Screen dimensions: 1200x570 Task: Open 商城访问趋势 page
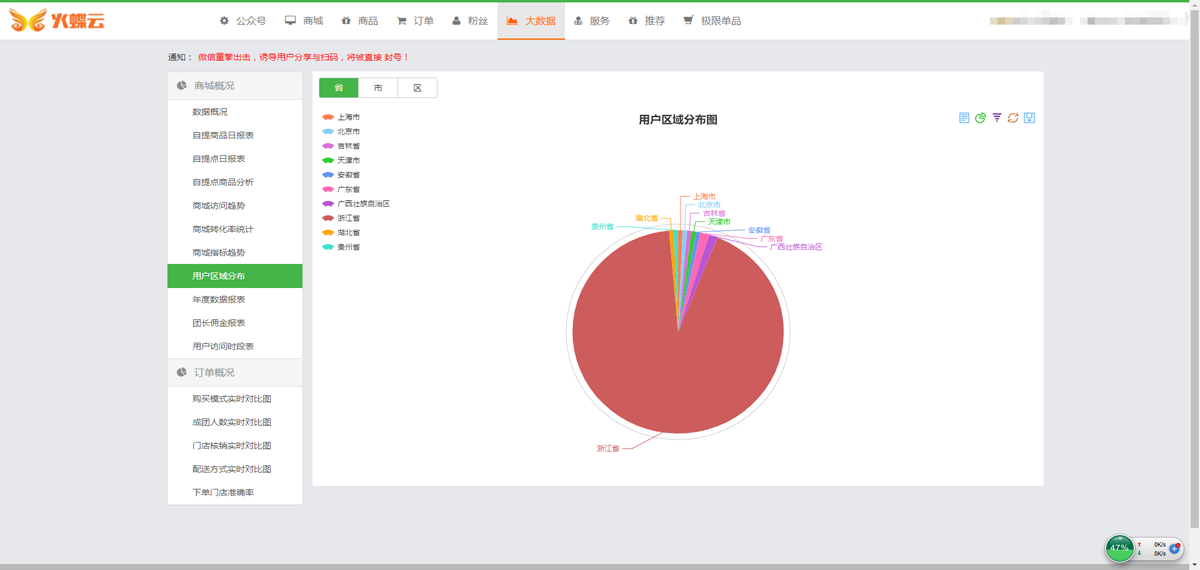pyautogui.click(x=219, y=206)
